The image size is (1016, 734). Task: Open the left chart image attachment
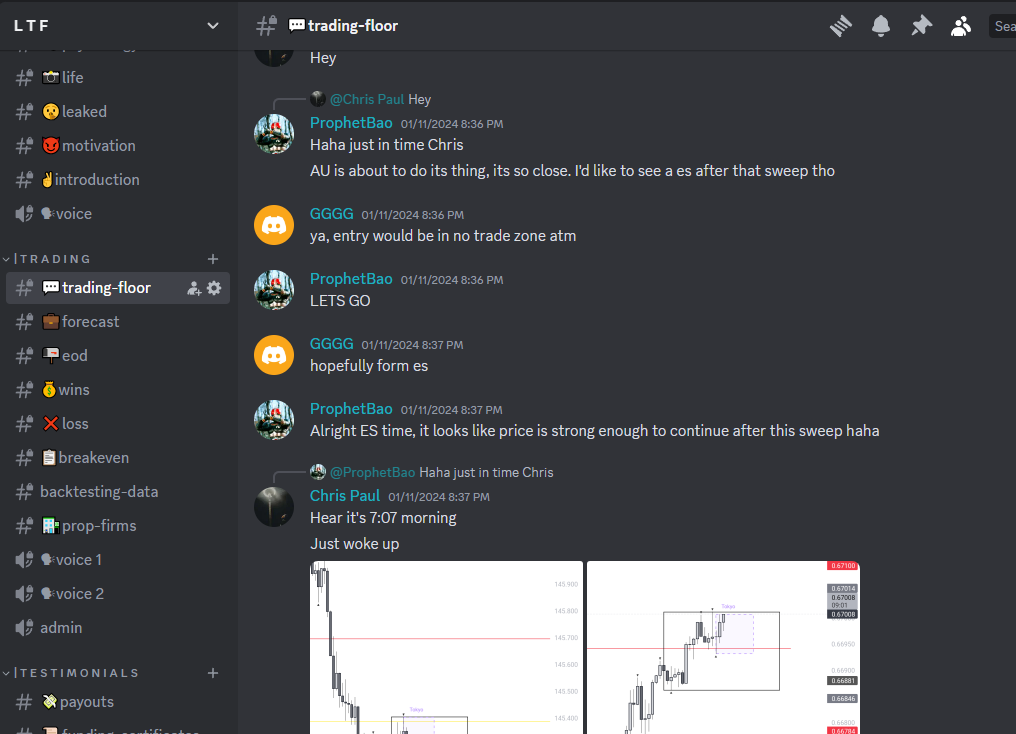click(446, 647)
